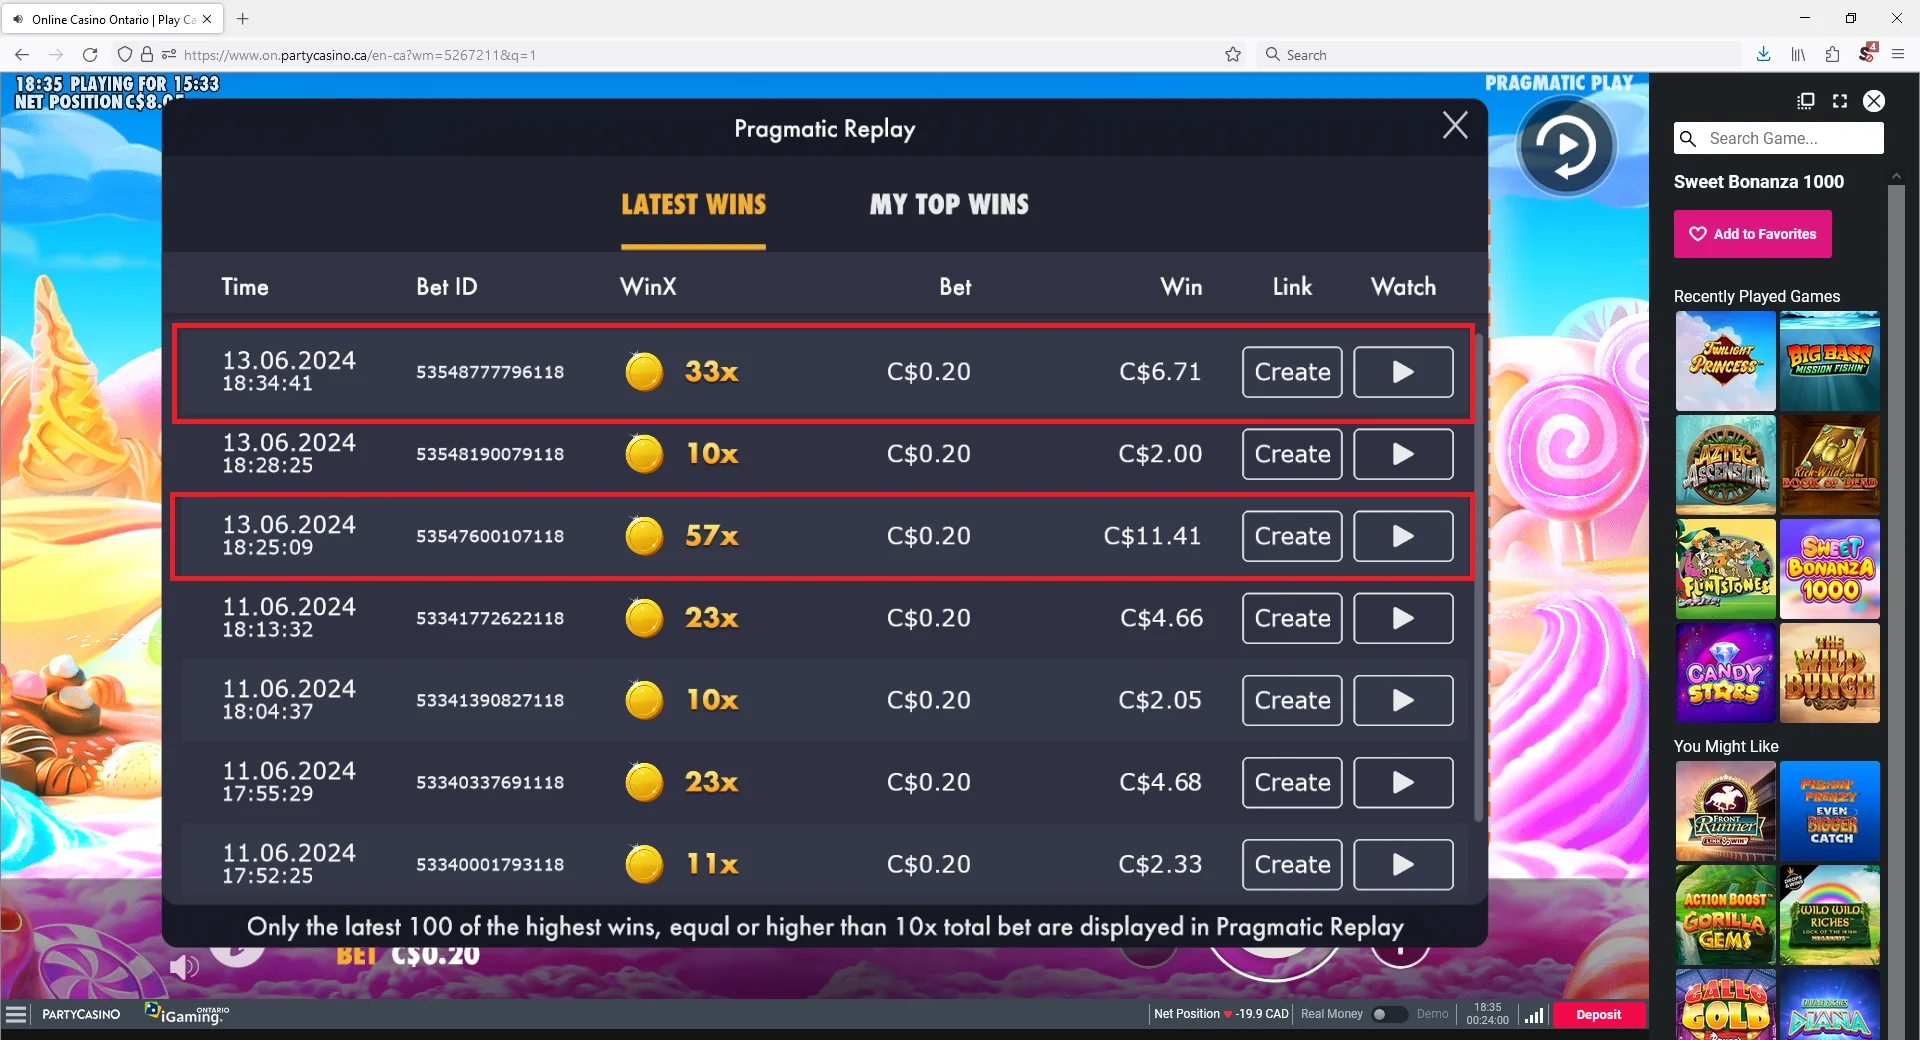Create link for the C$2.33 win

click(x=1292, y=864)
